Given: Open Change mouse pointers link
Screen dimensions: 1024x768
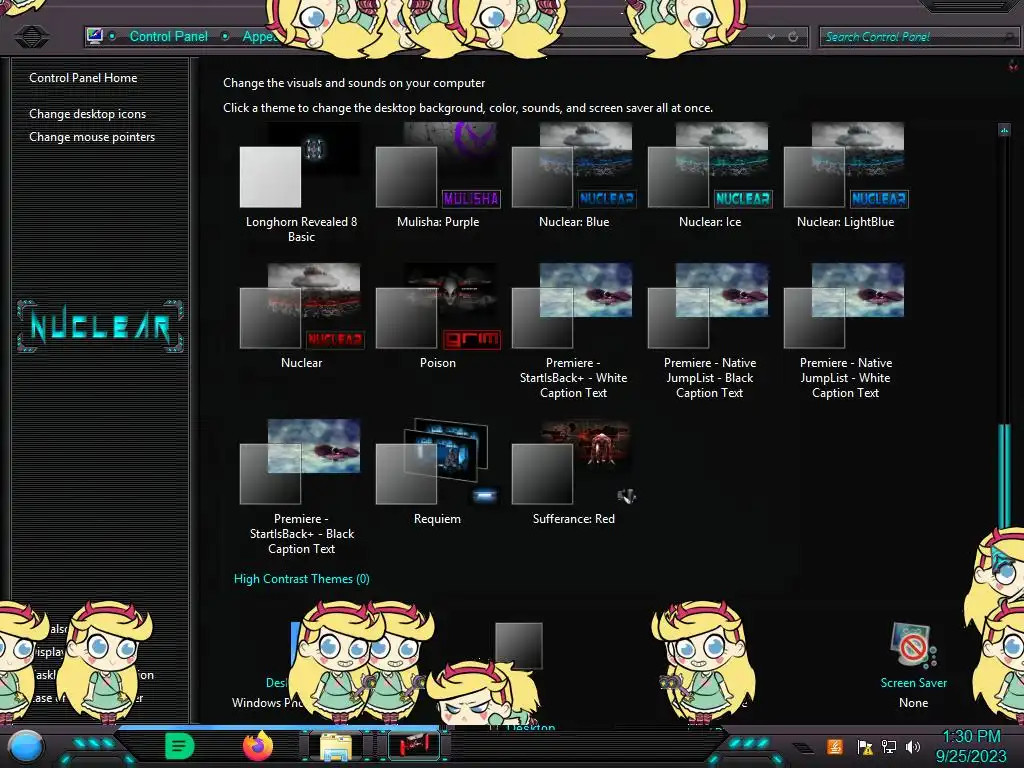Looking at the screenshot, I should pyautogui.click(x=92, y=136).
